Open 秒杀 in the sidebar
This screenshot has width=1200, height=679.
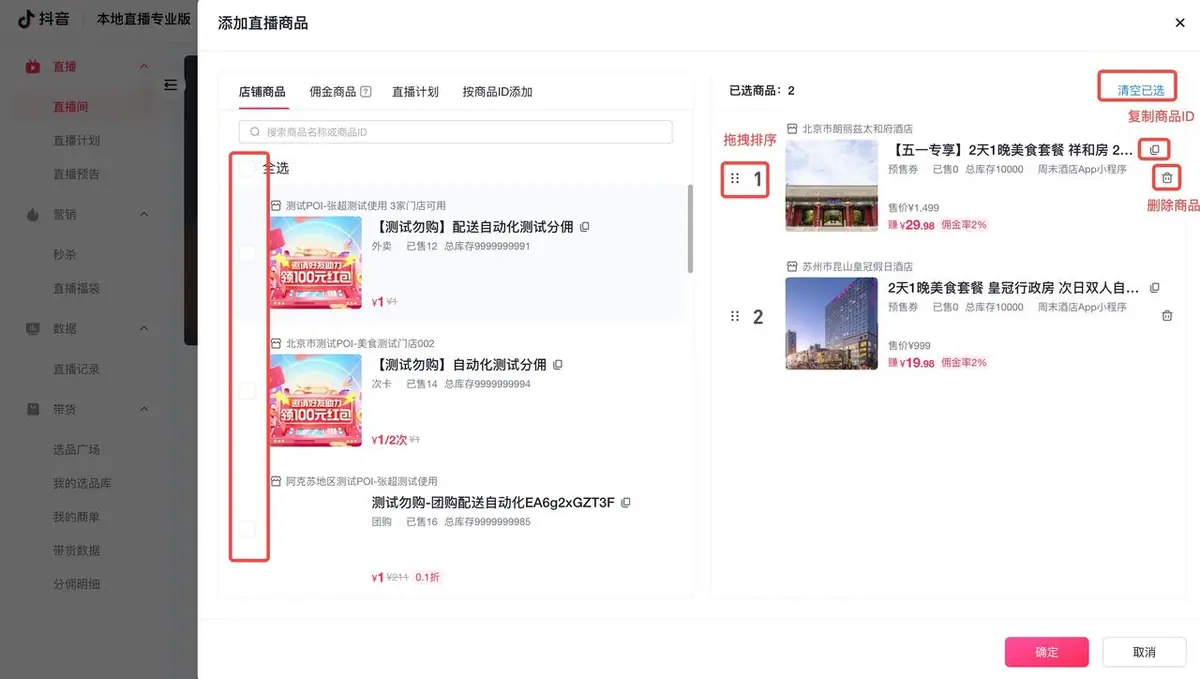pyautogui.click(x=65, y=255)
